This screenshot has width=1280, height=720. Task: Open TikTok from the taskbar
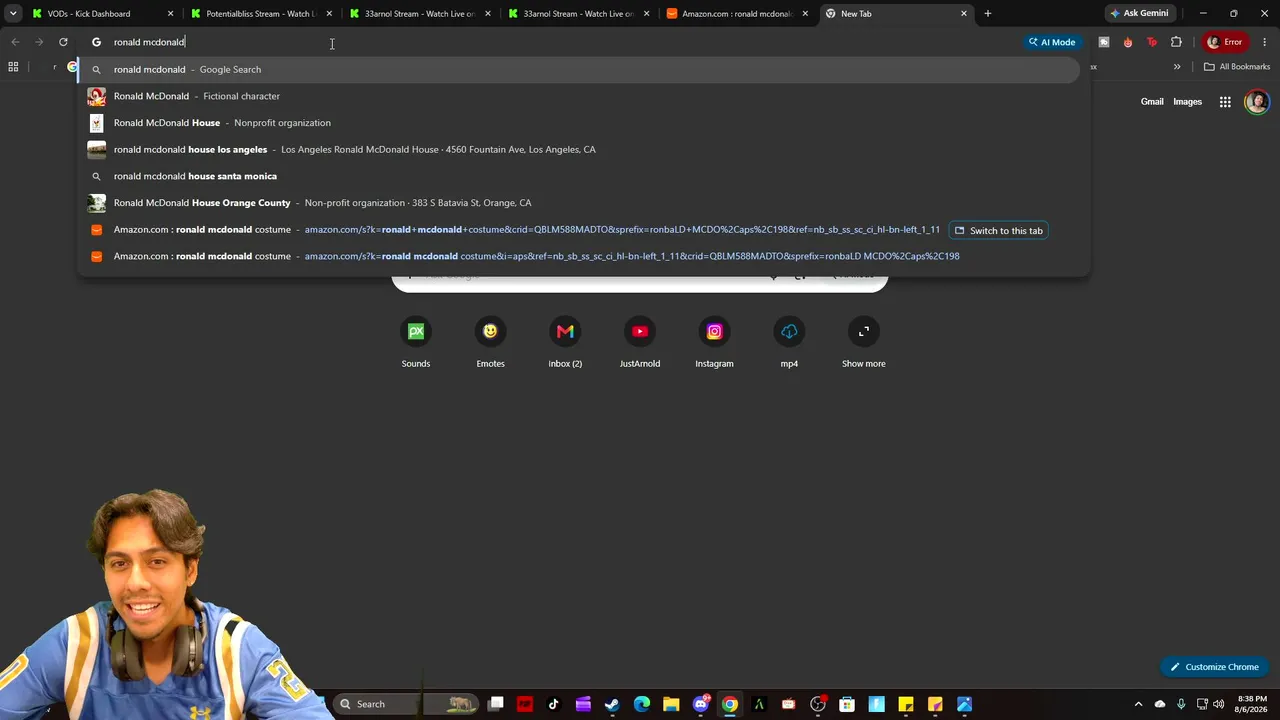[554, 704]
